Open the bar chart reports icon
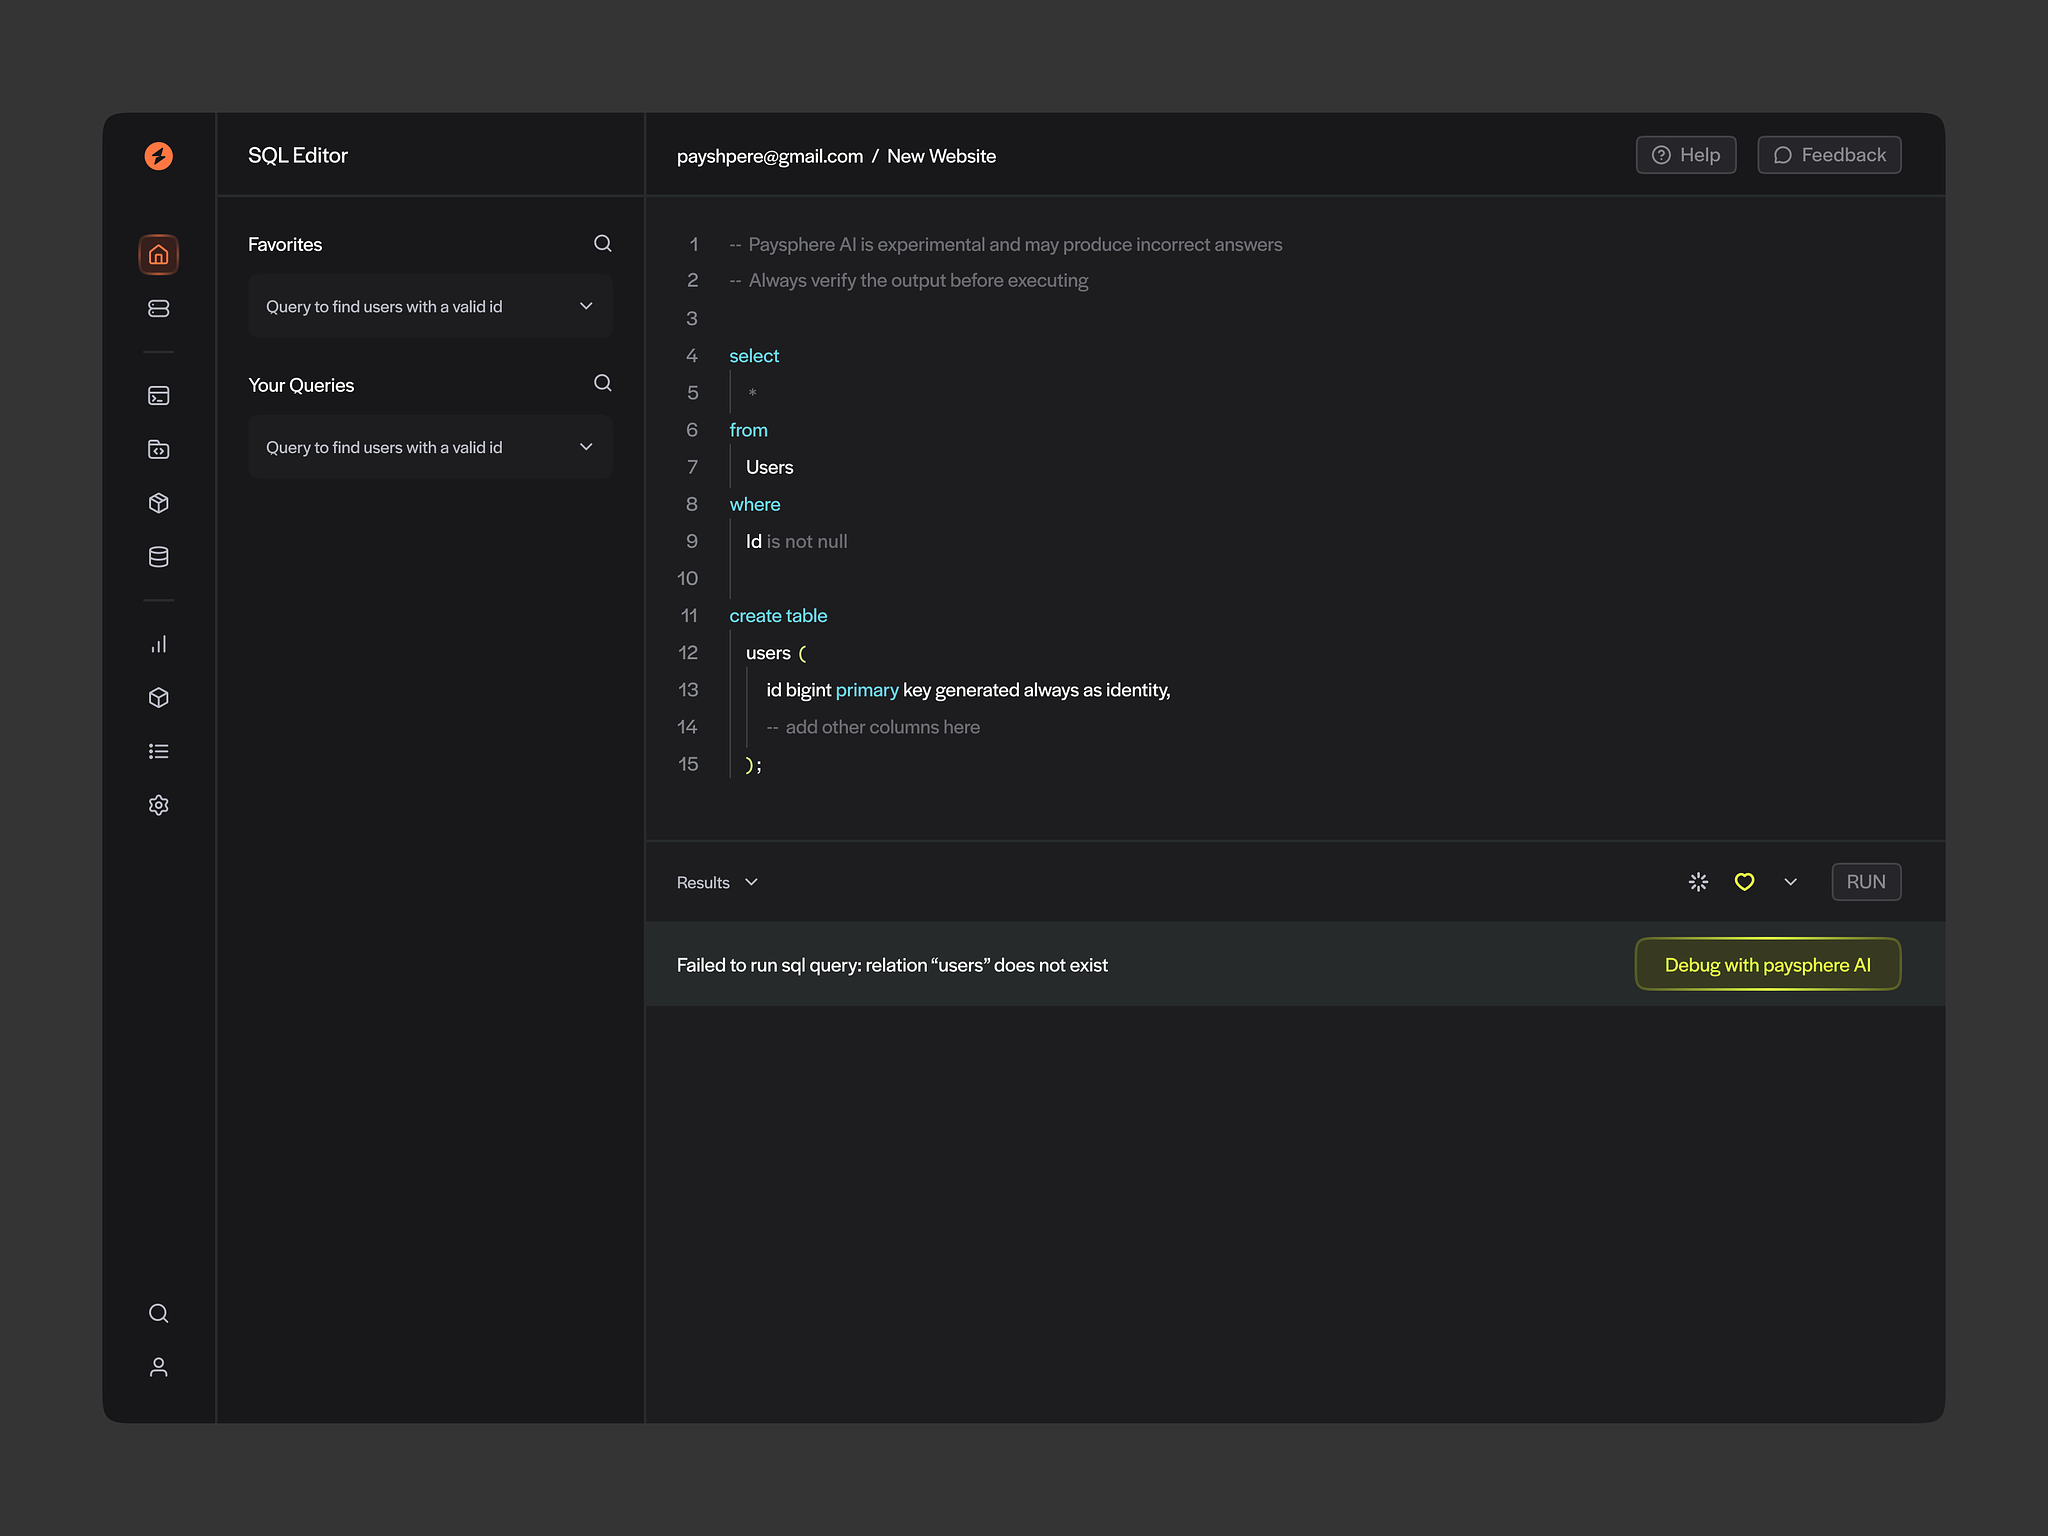The height and width of the screenshot is (1536, 2048). click(x=158, y=644)
